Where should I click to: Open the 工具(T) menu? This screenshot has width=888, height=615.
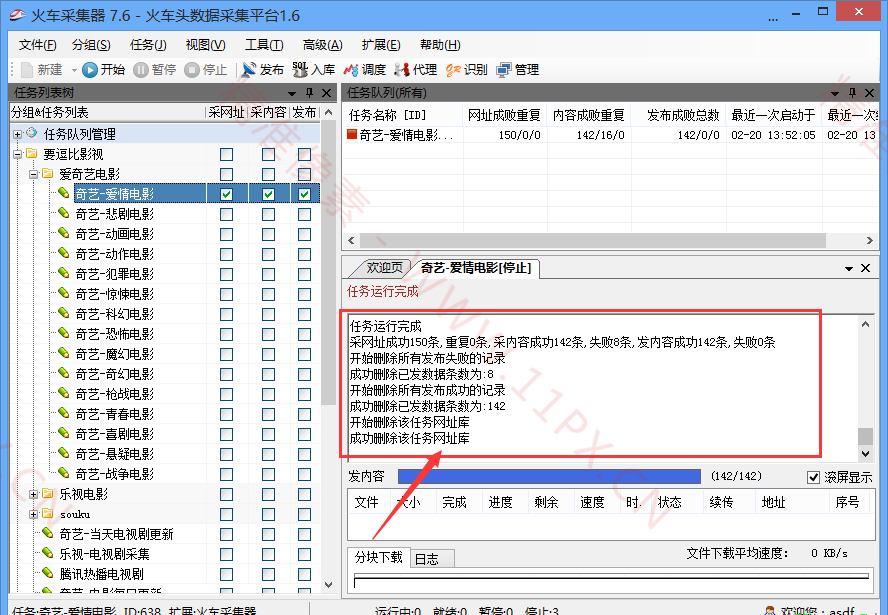coord(264,45)
